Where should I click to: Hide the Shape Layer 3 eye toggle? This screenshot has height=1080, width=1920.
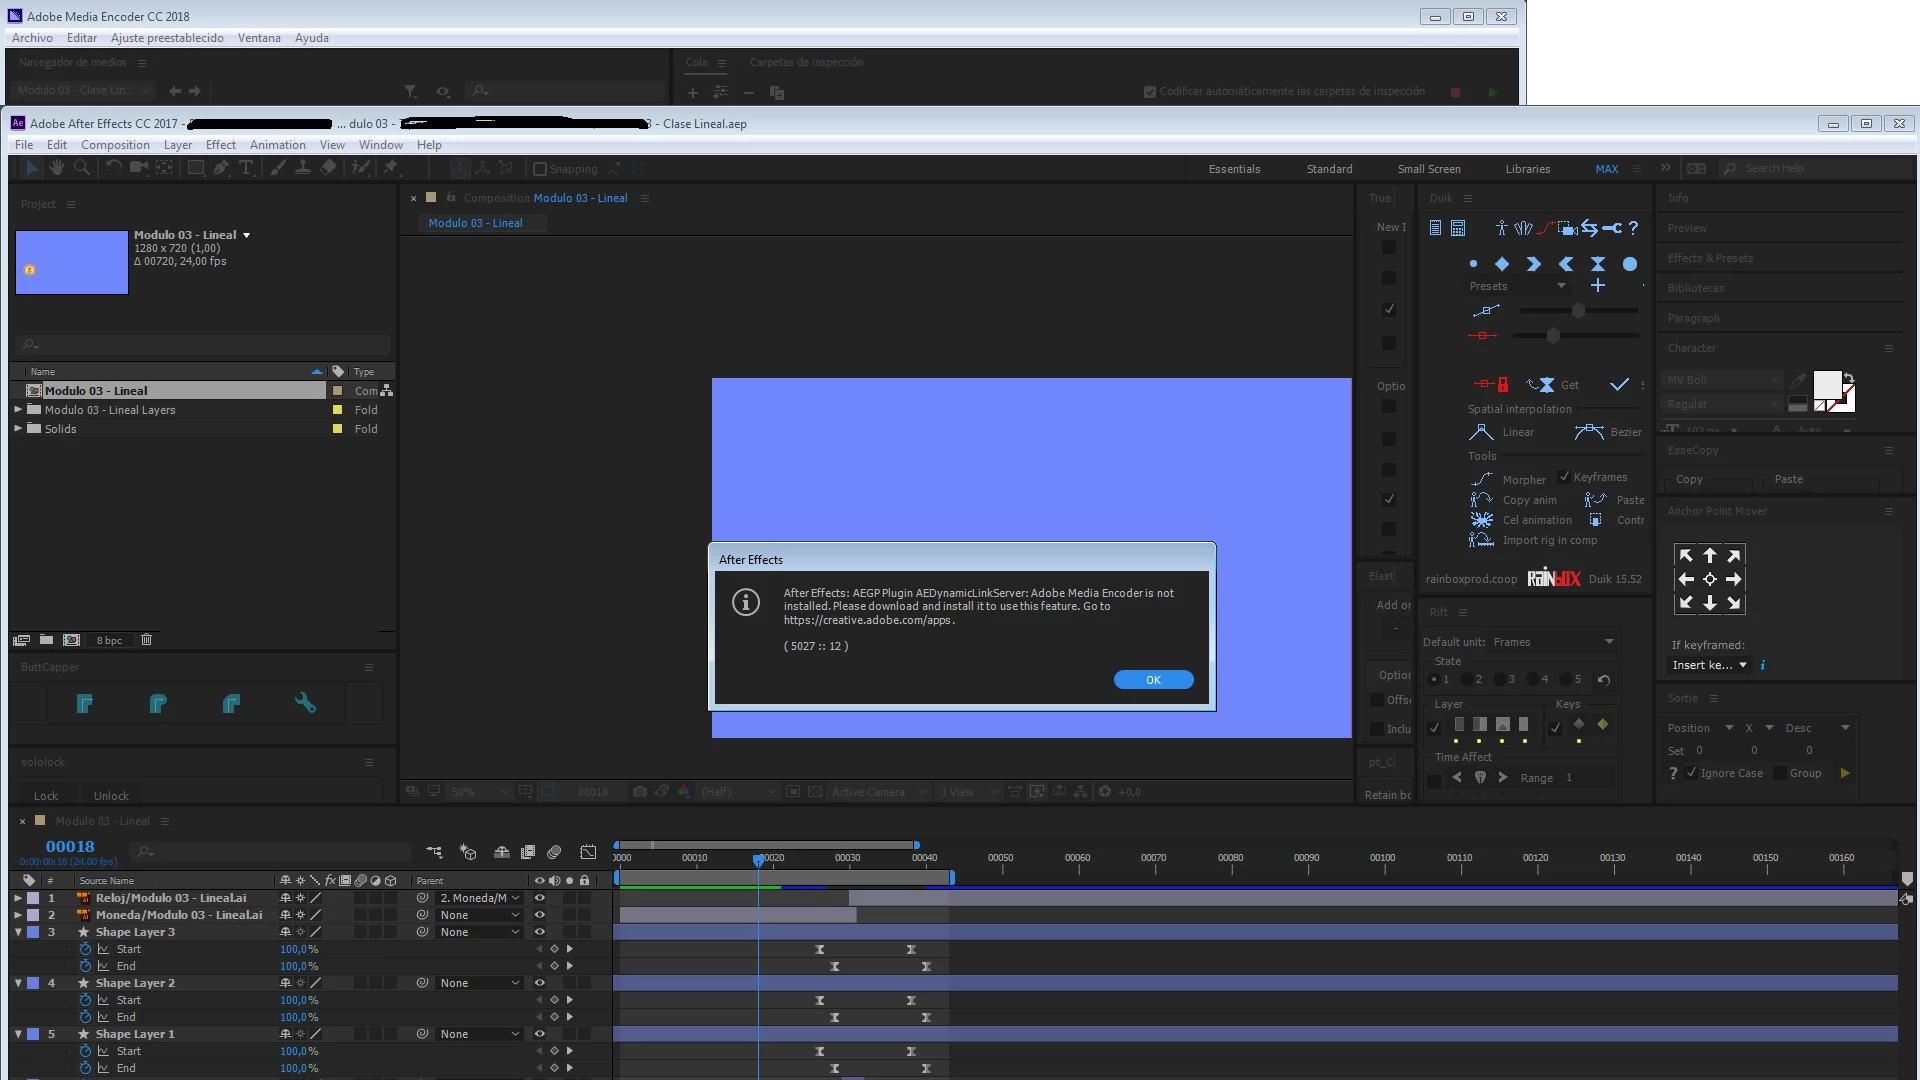(540, 932)
